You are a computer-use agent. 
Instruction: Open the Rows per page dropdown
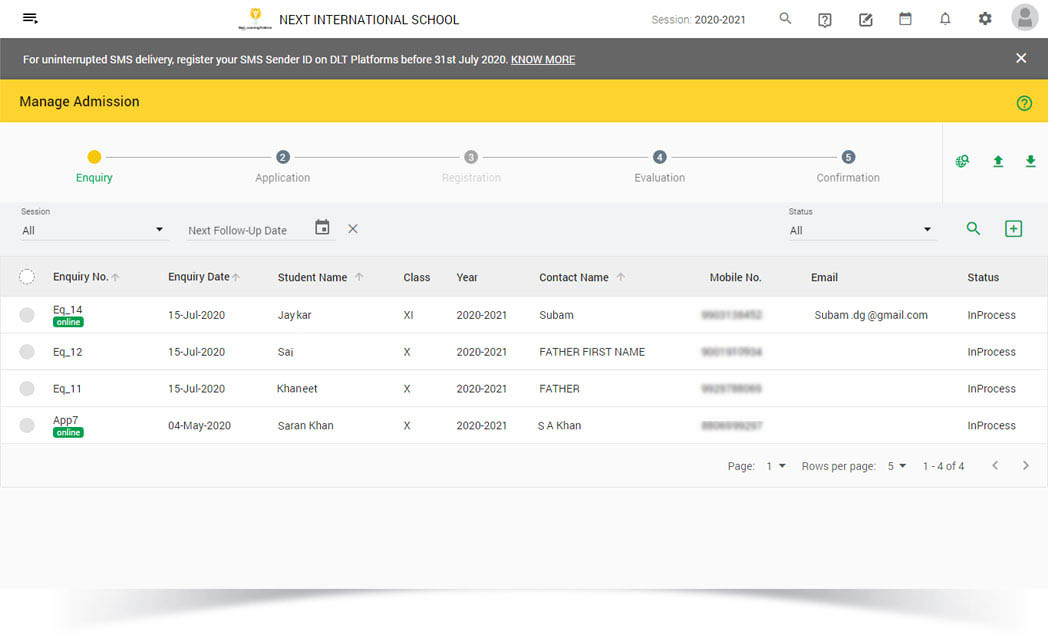pos(896,466)
